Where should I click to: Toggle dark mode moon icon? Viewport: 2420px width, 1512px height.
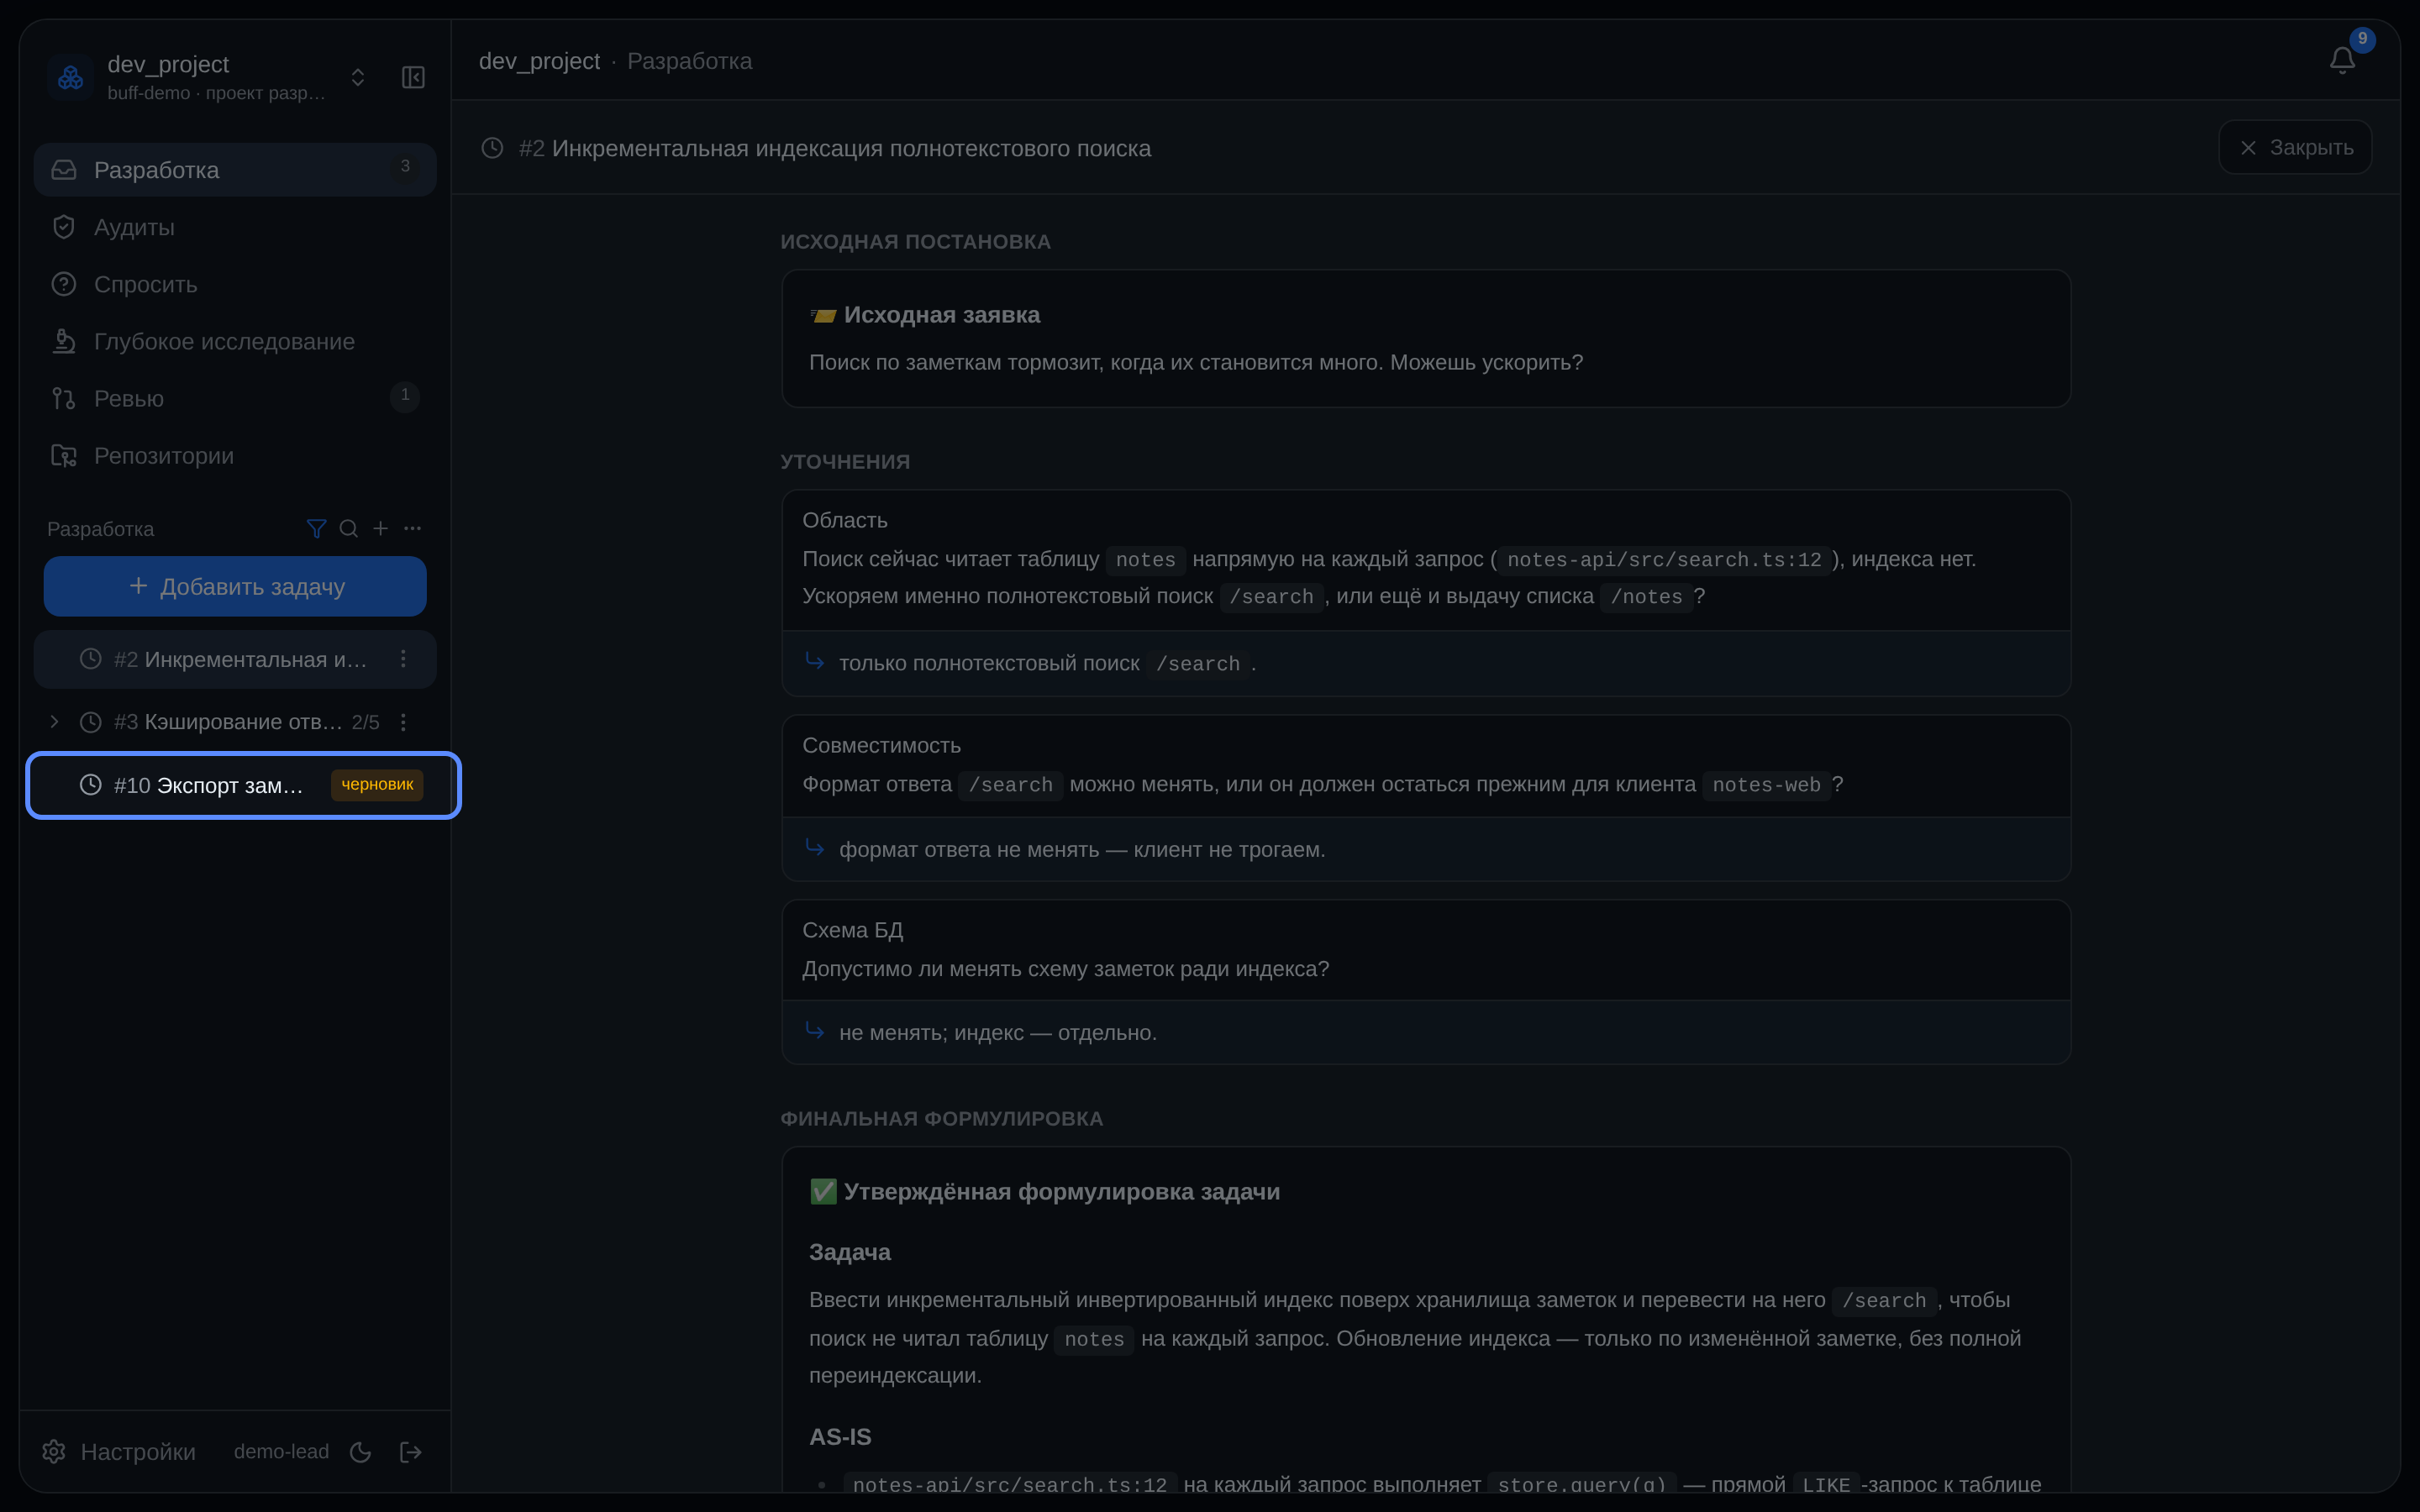(x=361, y=1452)
